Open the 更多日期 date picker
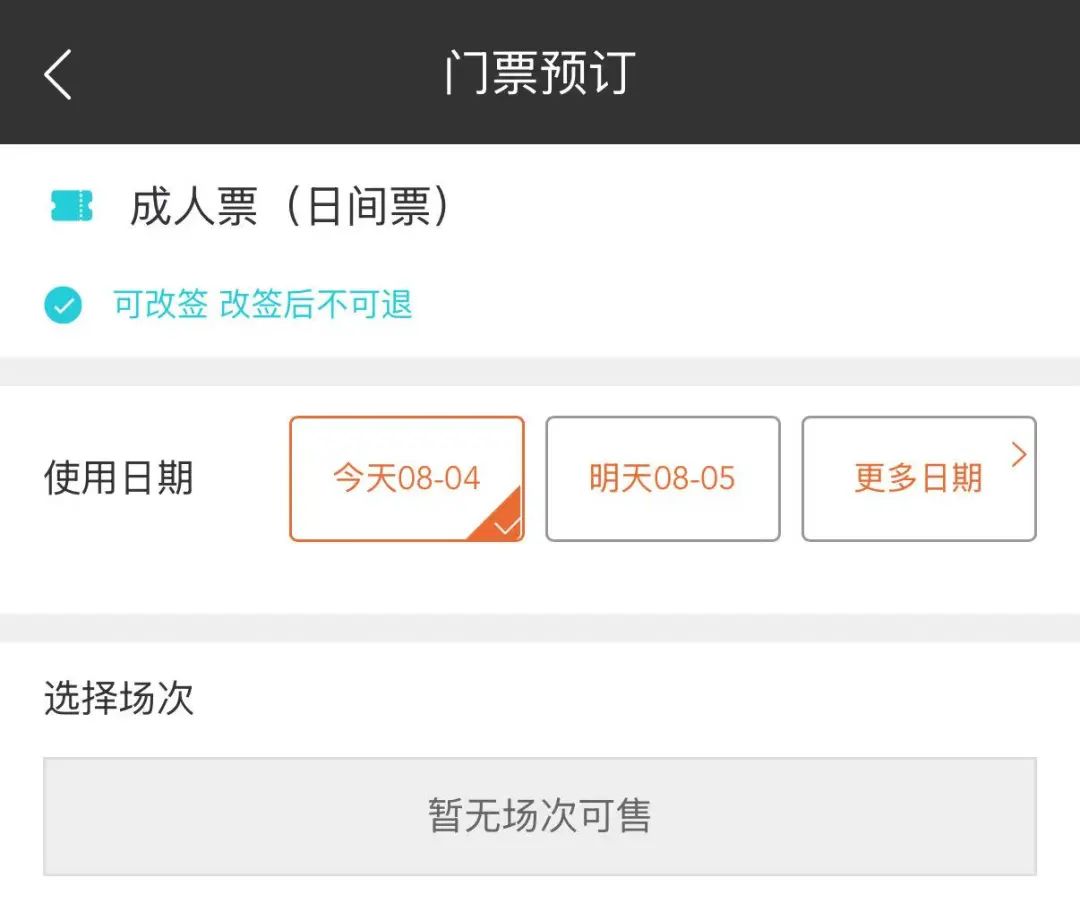Viewport: 1080px width, 912px height. tap(917, 478)
